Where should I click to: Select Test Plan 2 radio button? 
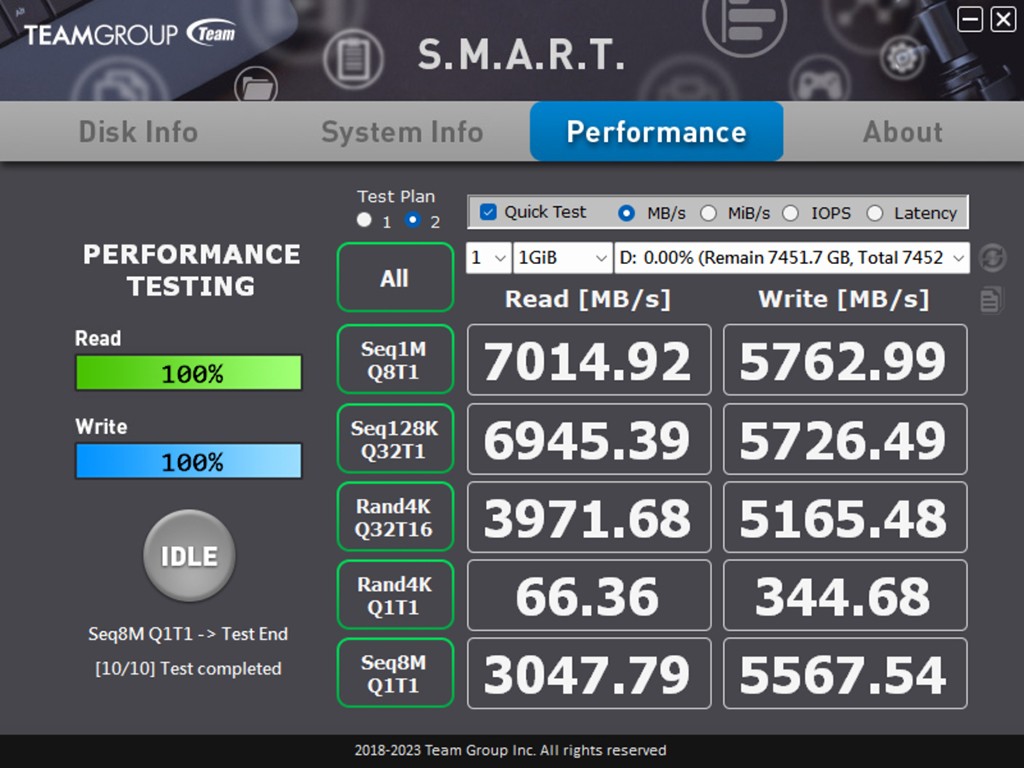pyautogui.click(x=413, y=220)
